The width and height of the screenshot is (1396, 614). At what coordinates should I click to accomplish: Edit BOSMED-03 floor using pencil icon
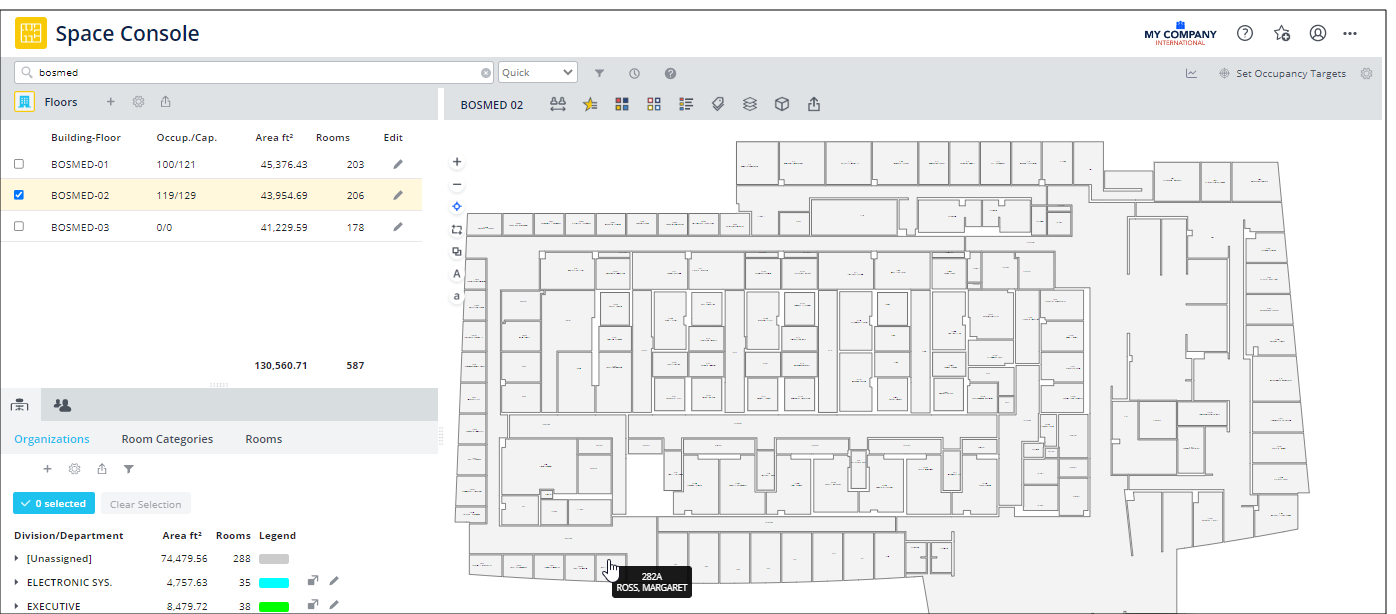(x=397, y=227)
